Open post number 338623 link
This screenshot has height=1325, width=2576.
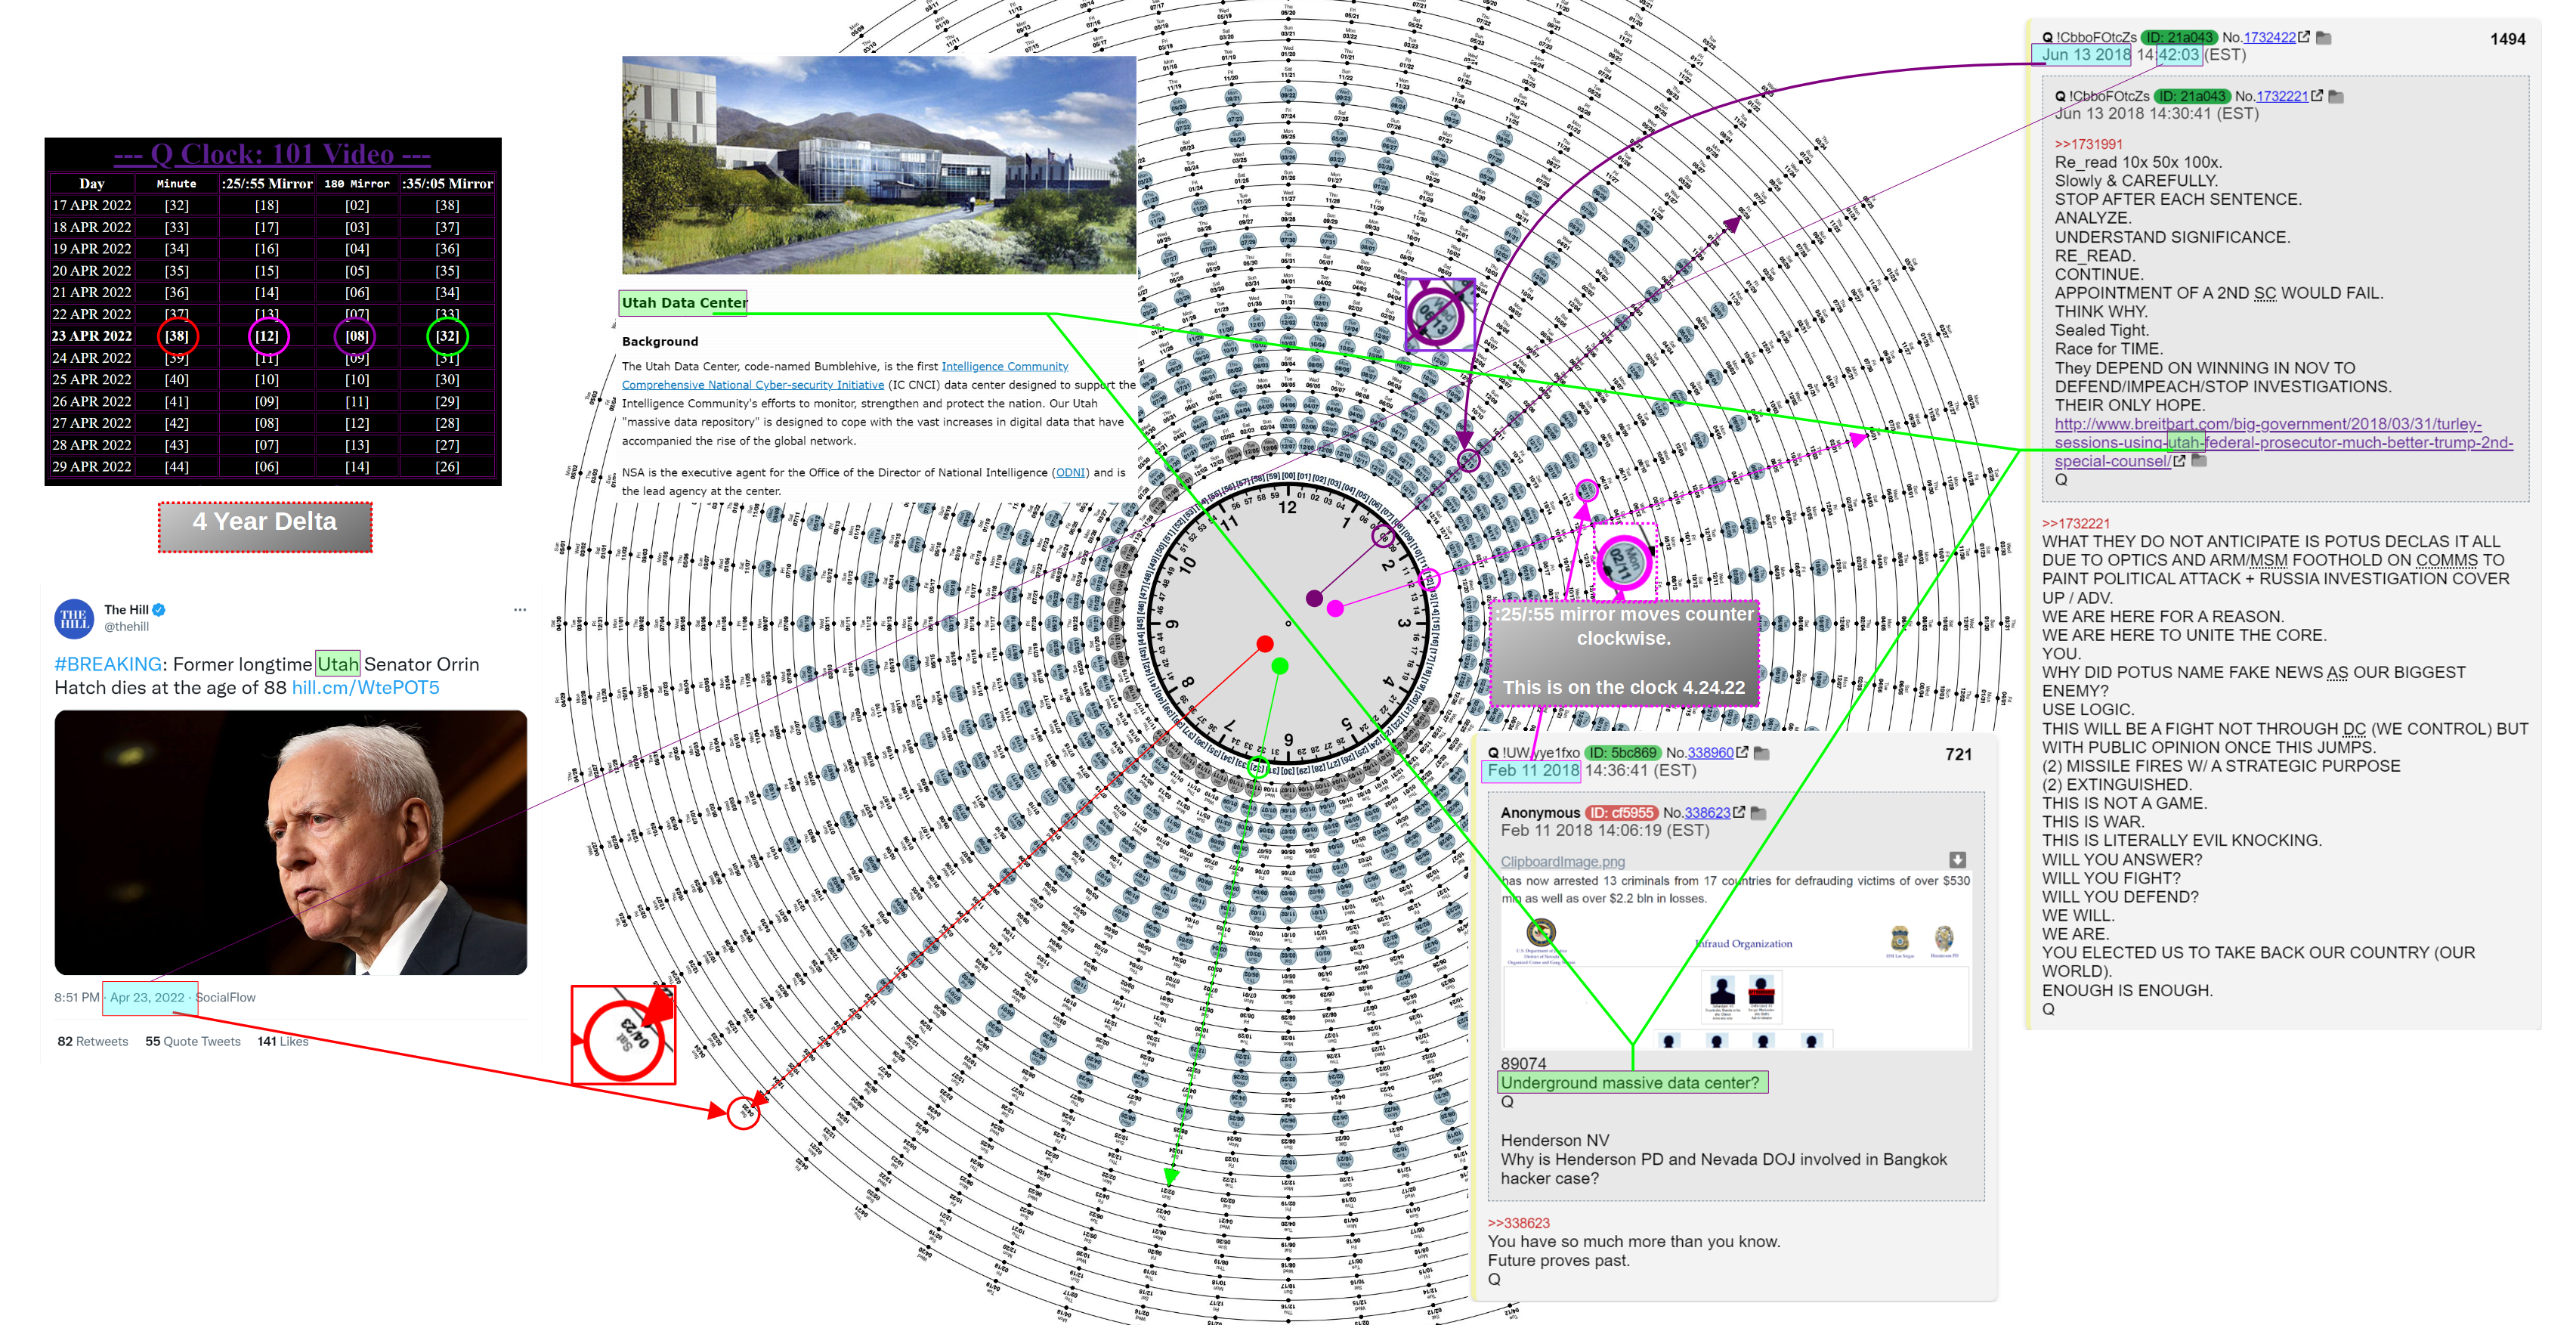tap(1707, 813)
